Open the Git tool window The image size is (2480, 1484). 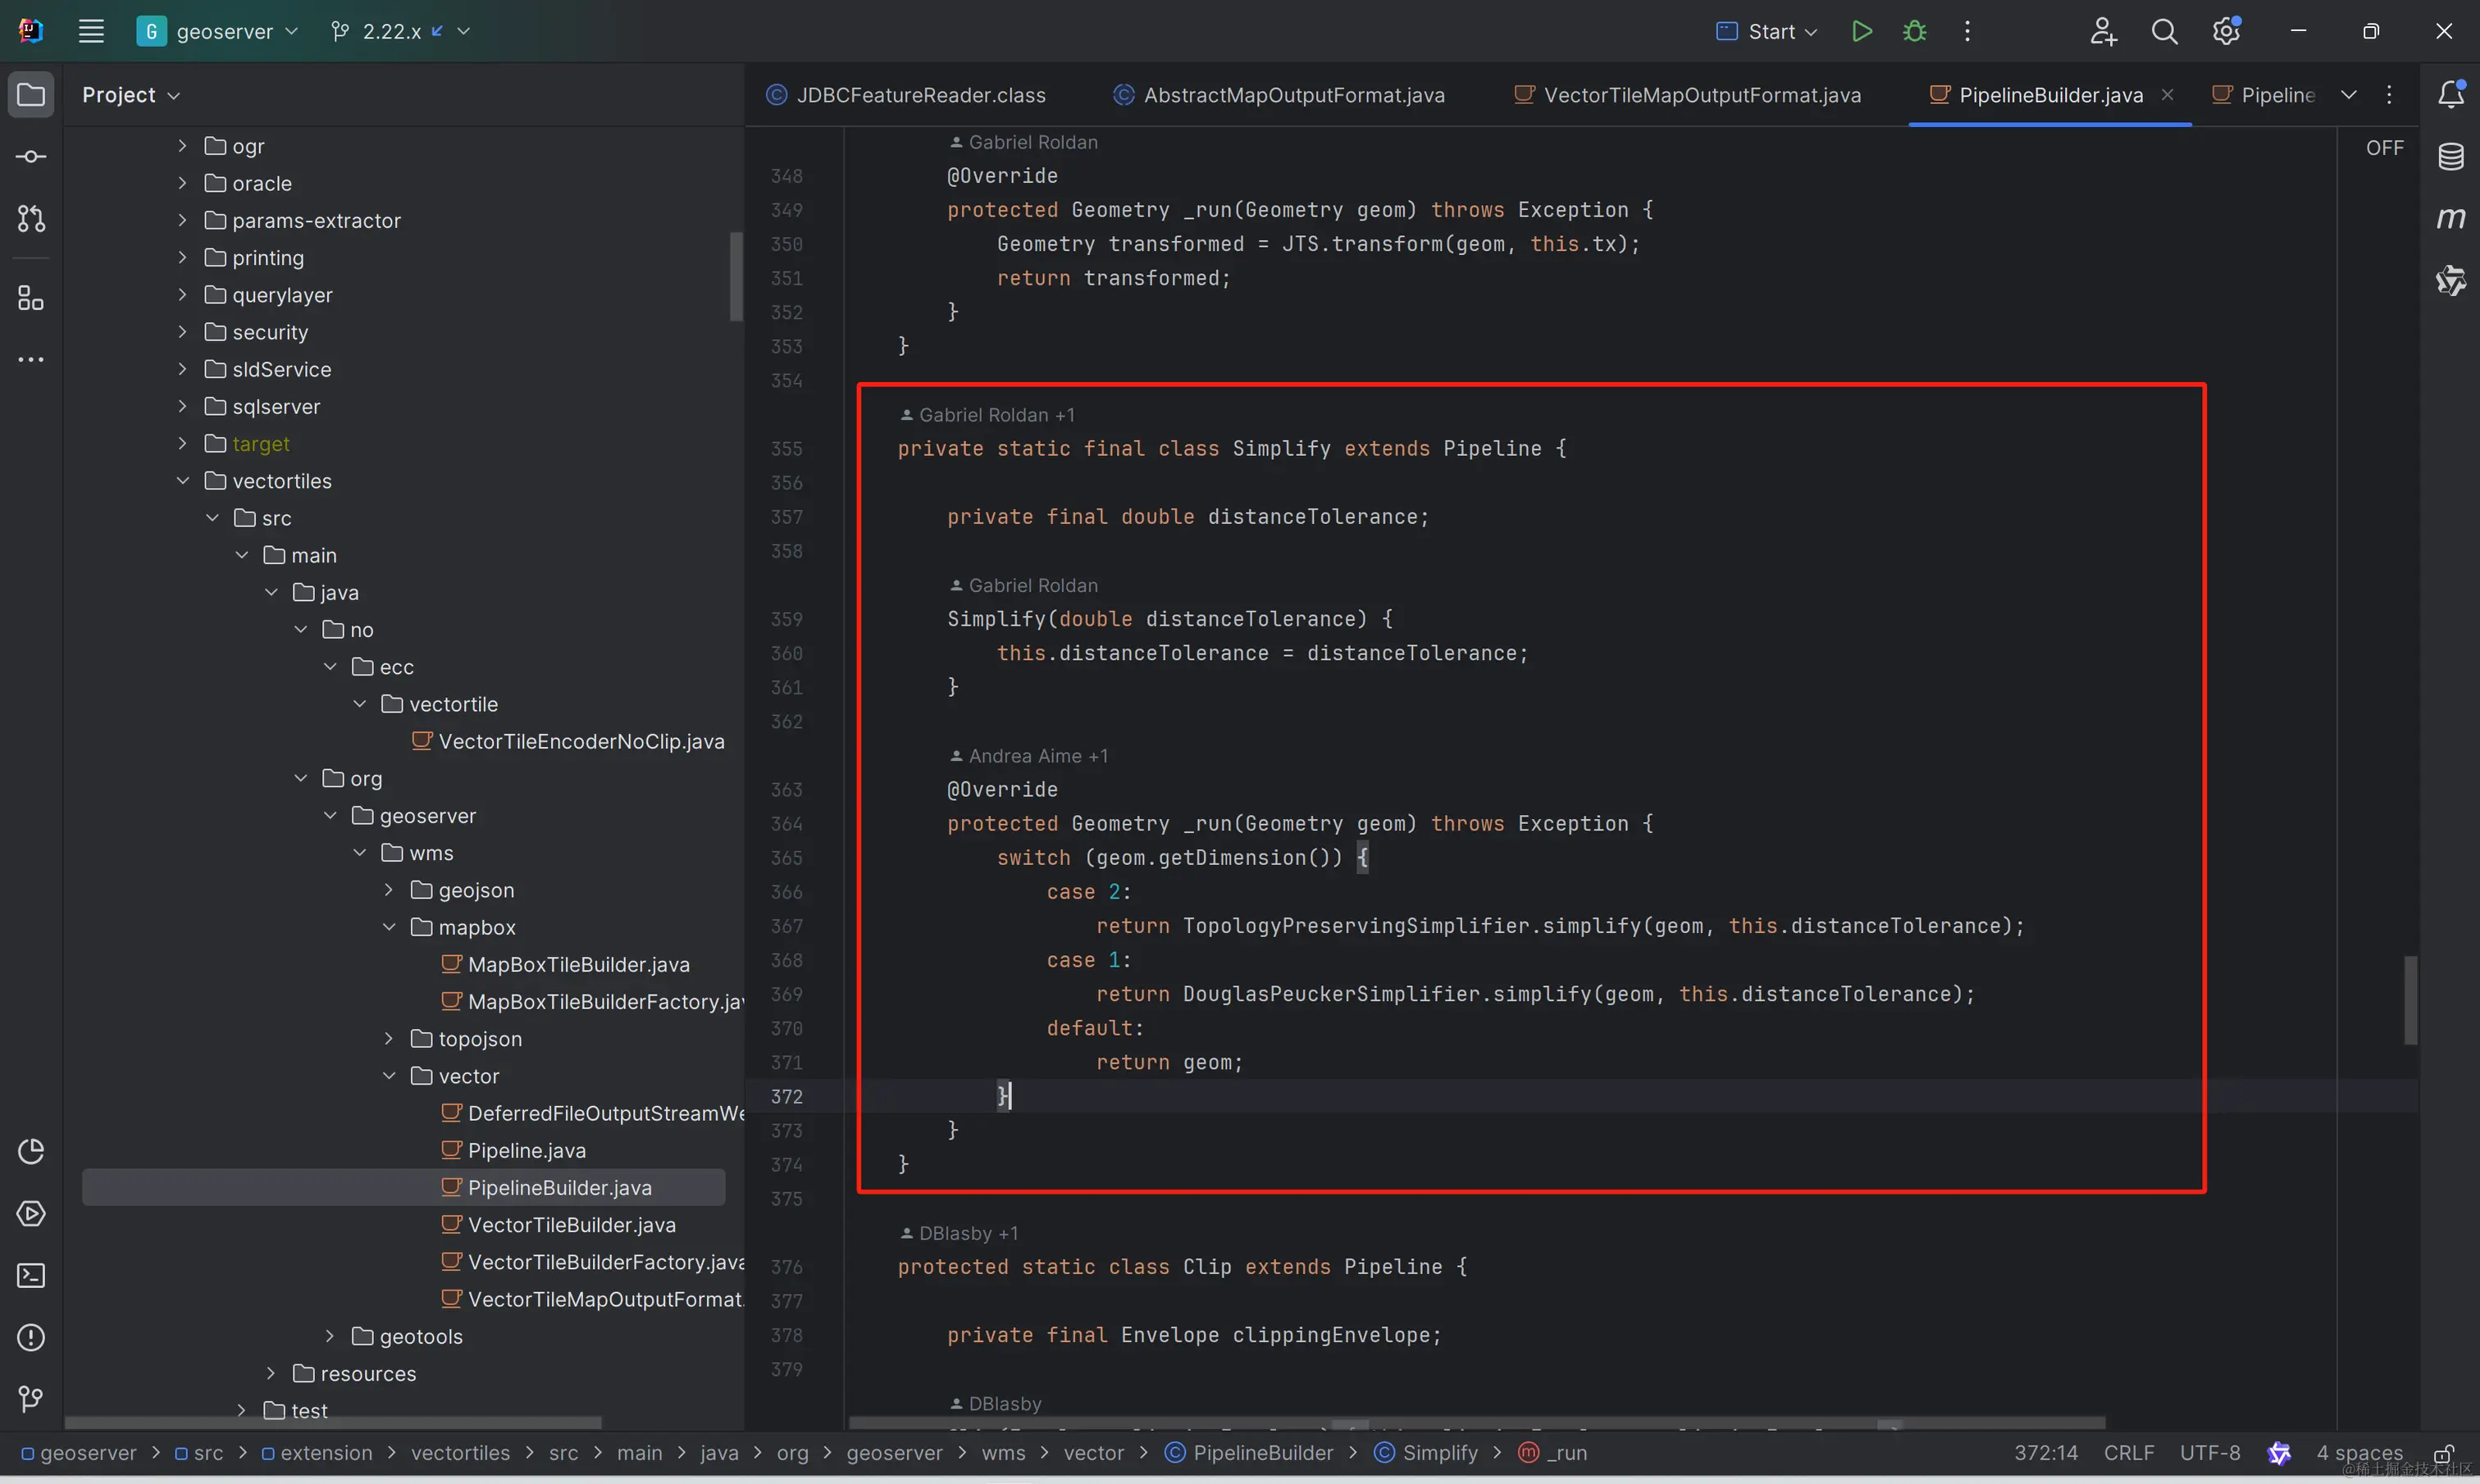click(31, 1400)
